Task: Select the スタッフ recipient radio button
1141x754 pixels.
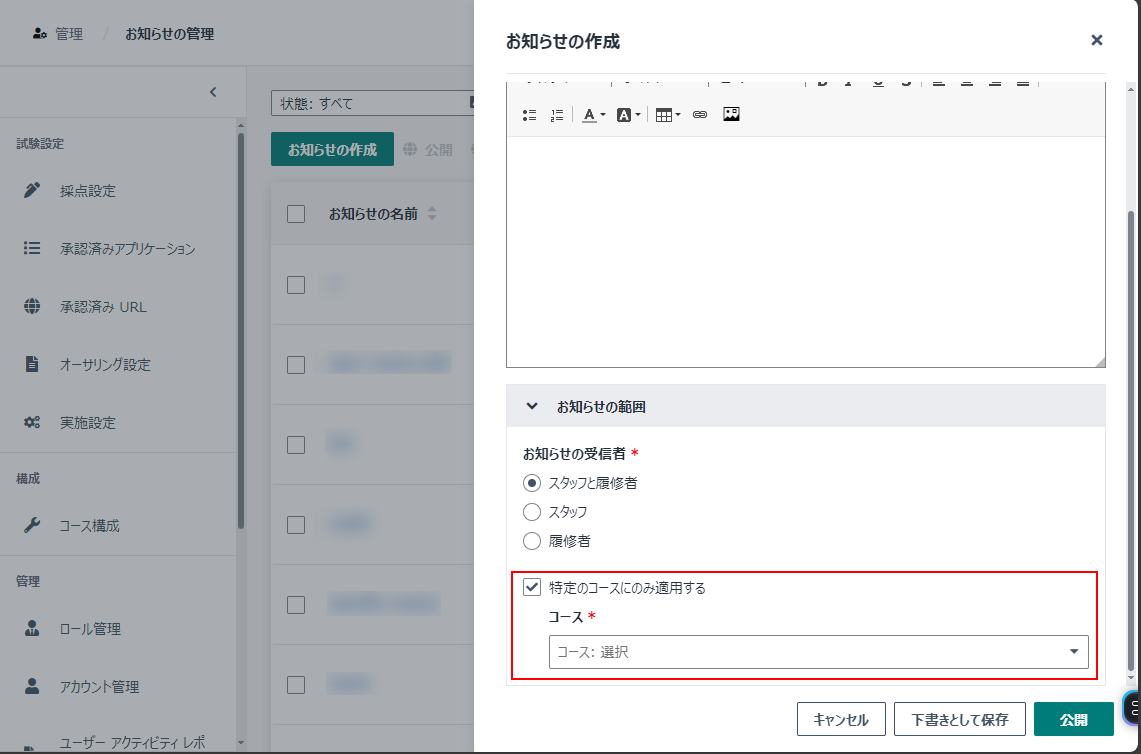Action: [532, 512]
